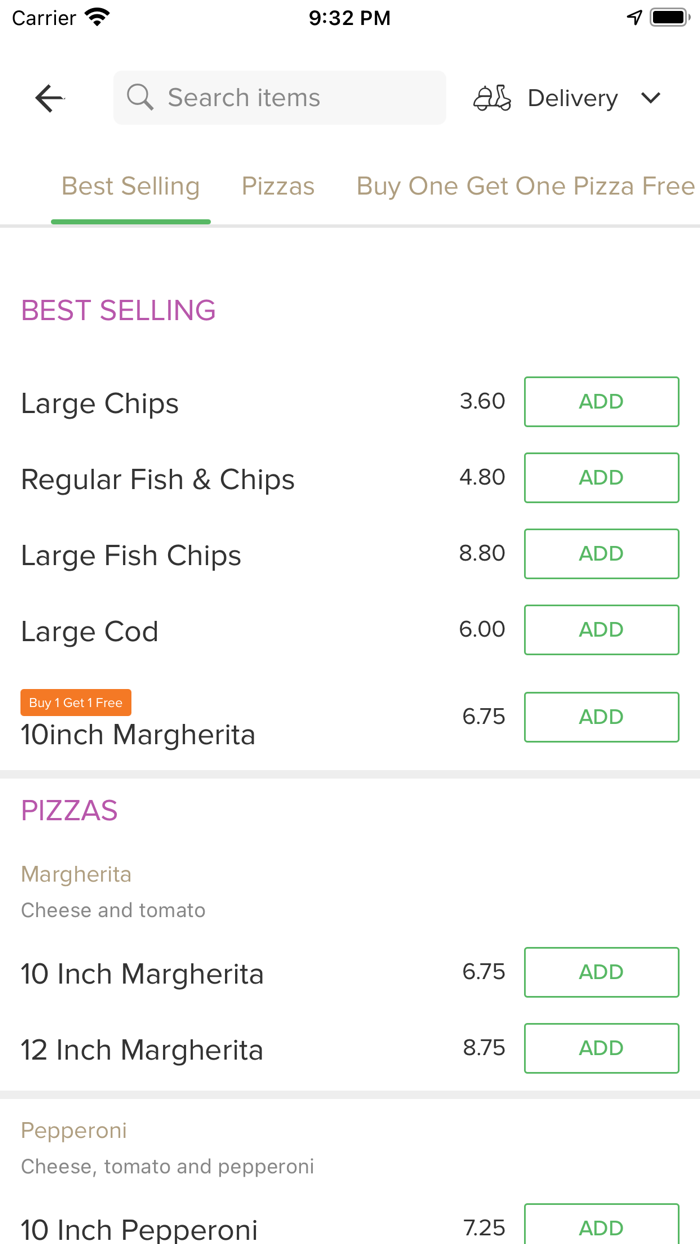Switch to the Pizzas tab
The height and width of the screenshot is (1244, 700).
coord(277,185)
